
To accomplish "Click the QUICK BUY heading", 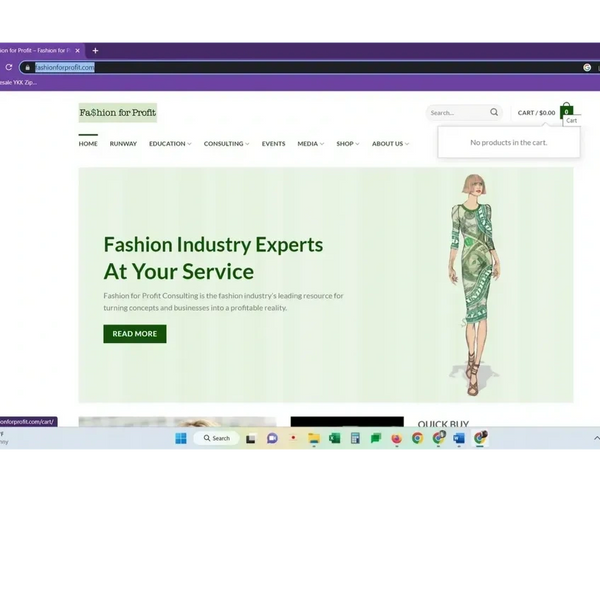I will pos(443,423).
